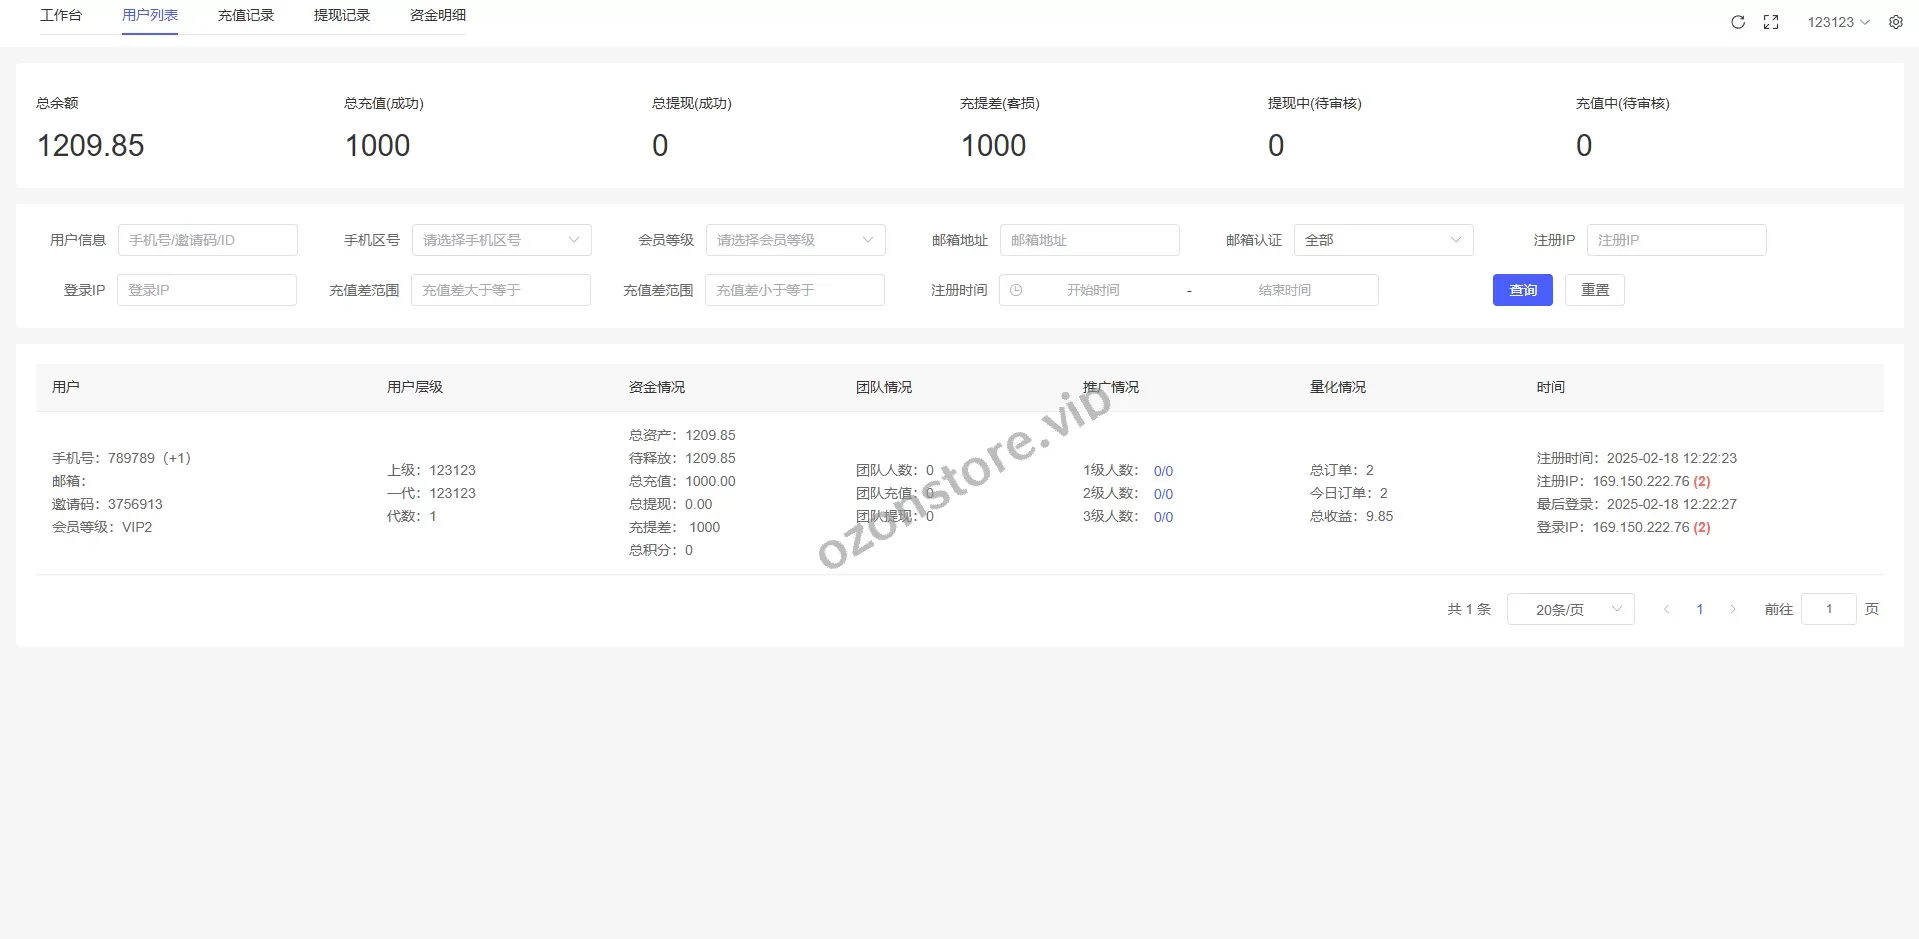Click the level 1 referral count 0/0 link

tap(1163, 471)
